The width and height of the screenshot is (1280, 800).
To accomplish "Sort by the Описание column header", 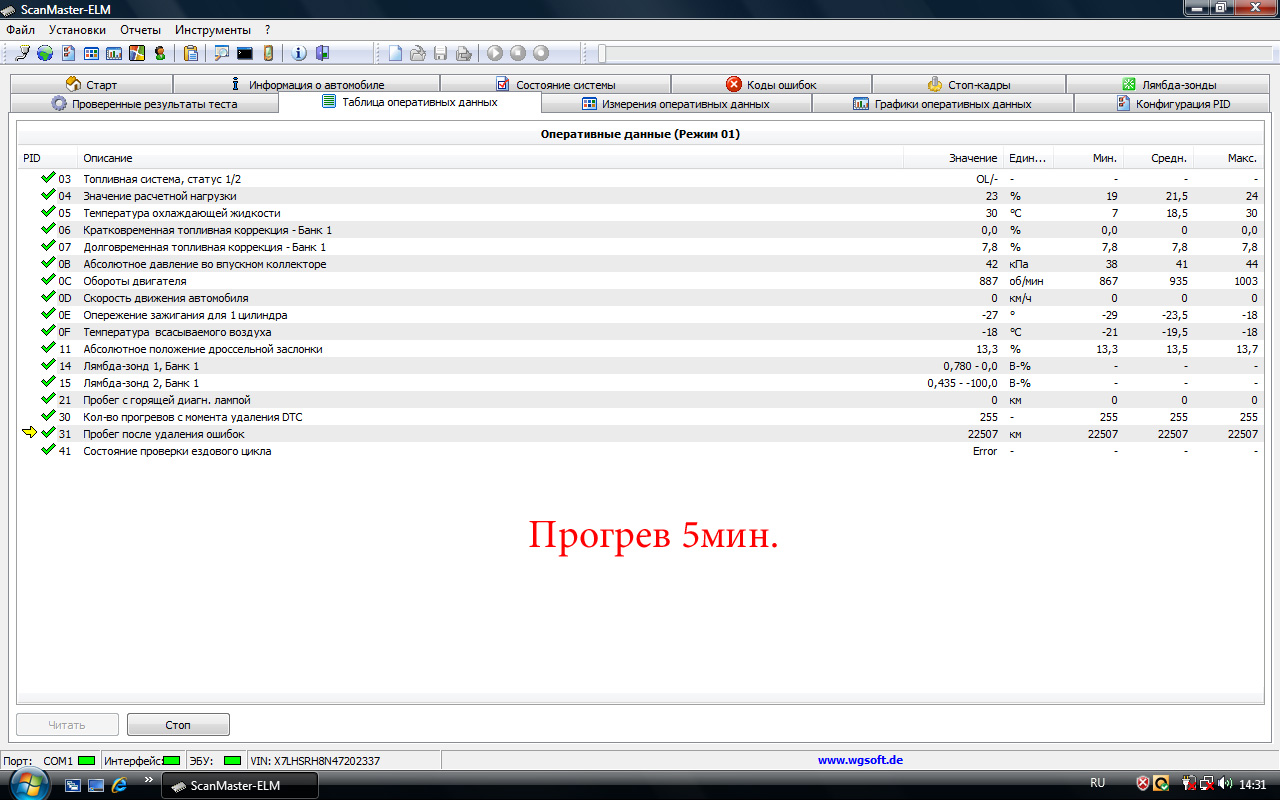I will [490, 158].
